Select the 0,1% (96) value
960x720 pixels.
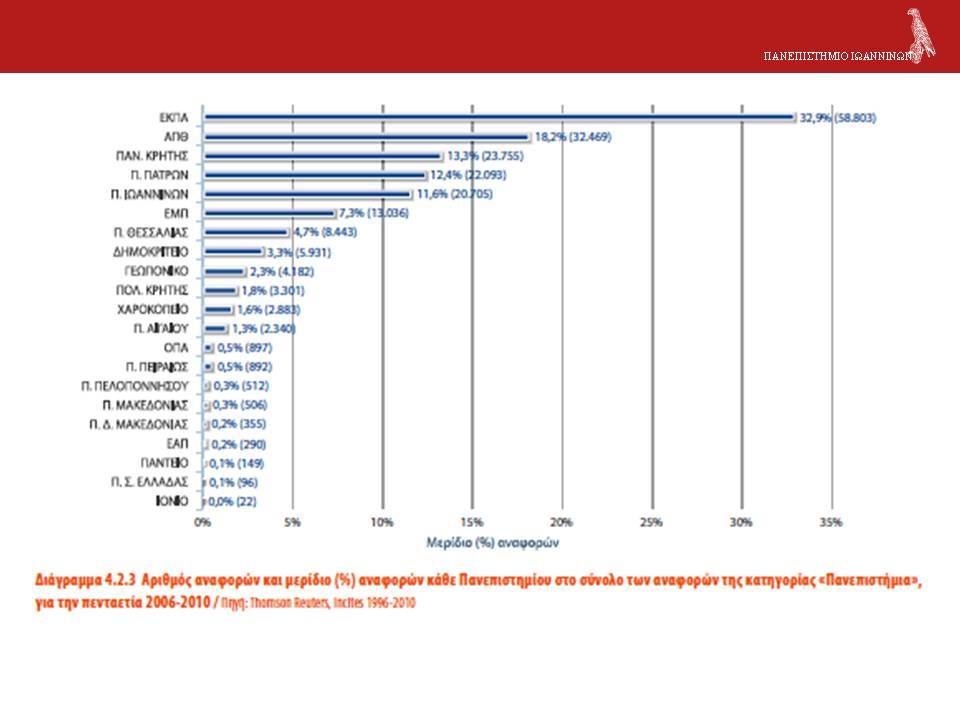(x=233, y=482)
